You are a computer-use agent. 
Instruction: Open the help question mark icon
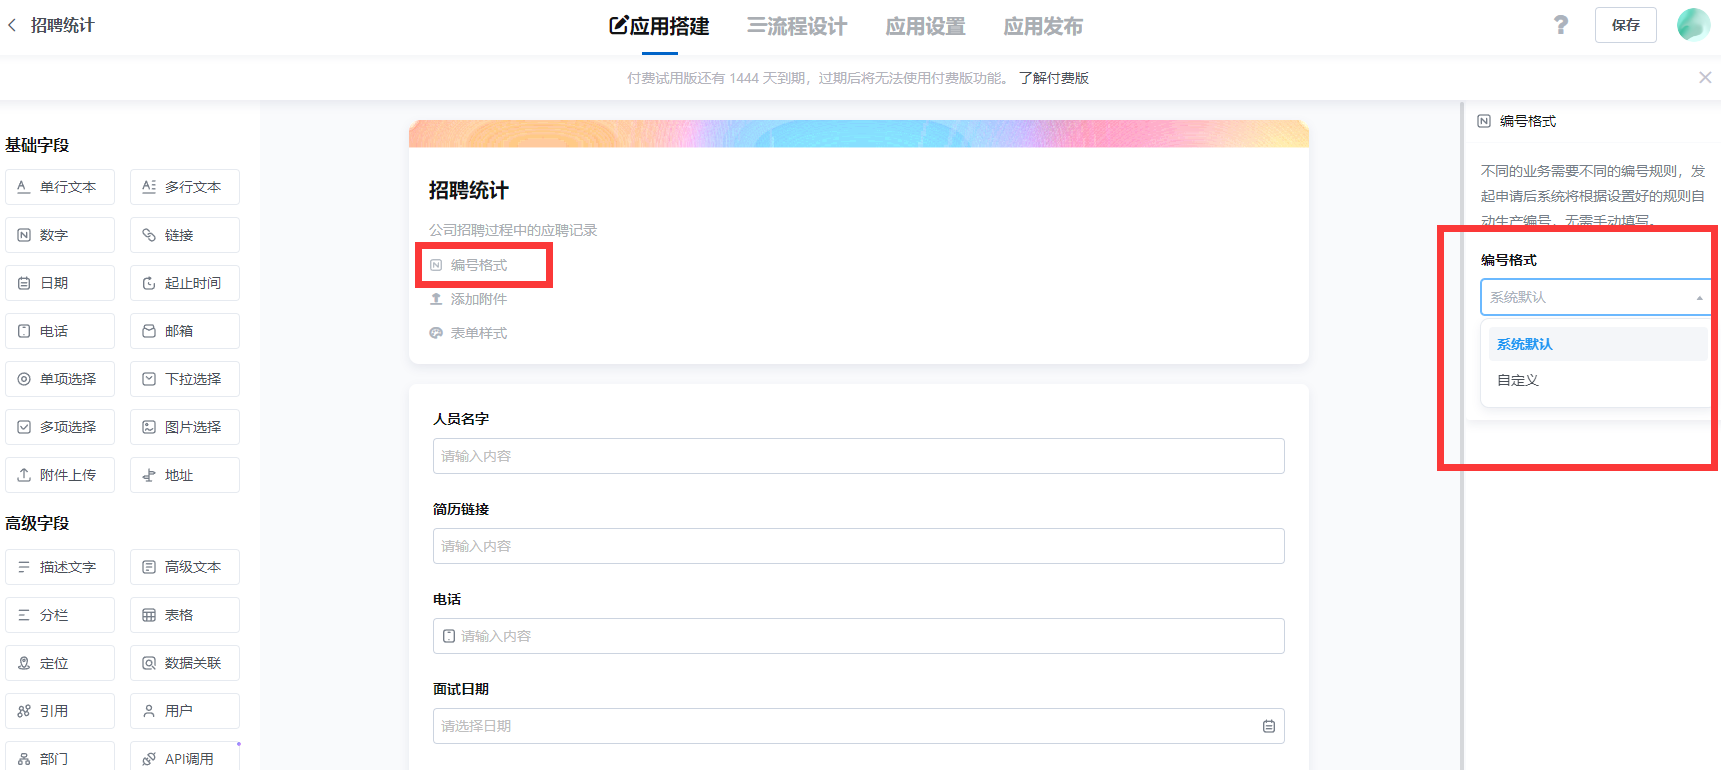coord(1560,25)
